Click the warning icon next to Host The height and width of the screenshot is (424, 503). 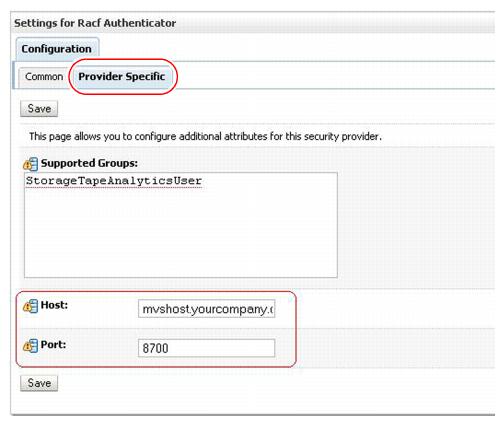click(30, 306)
